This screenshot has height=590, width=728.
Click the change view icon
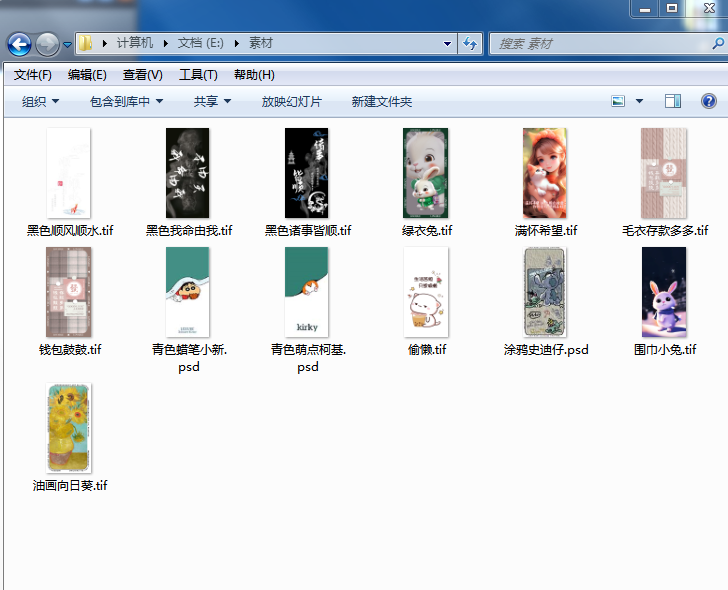coord(618,101)
